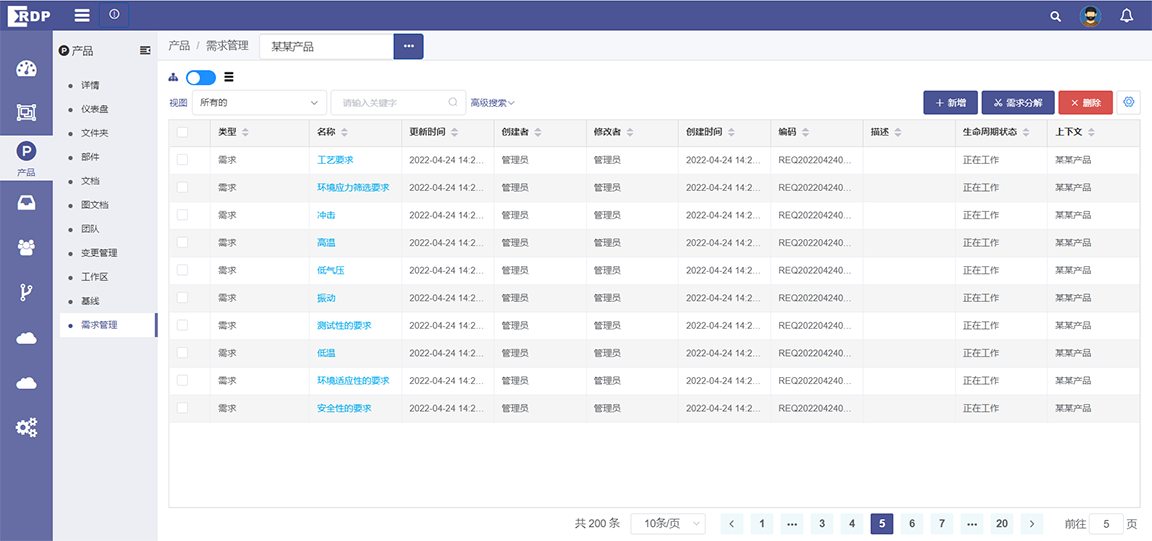Image resolution: width=1152 pixels, height=541 pixels.
Task: Click the info icon in top bar
Action: (x=114, y=15)
